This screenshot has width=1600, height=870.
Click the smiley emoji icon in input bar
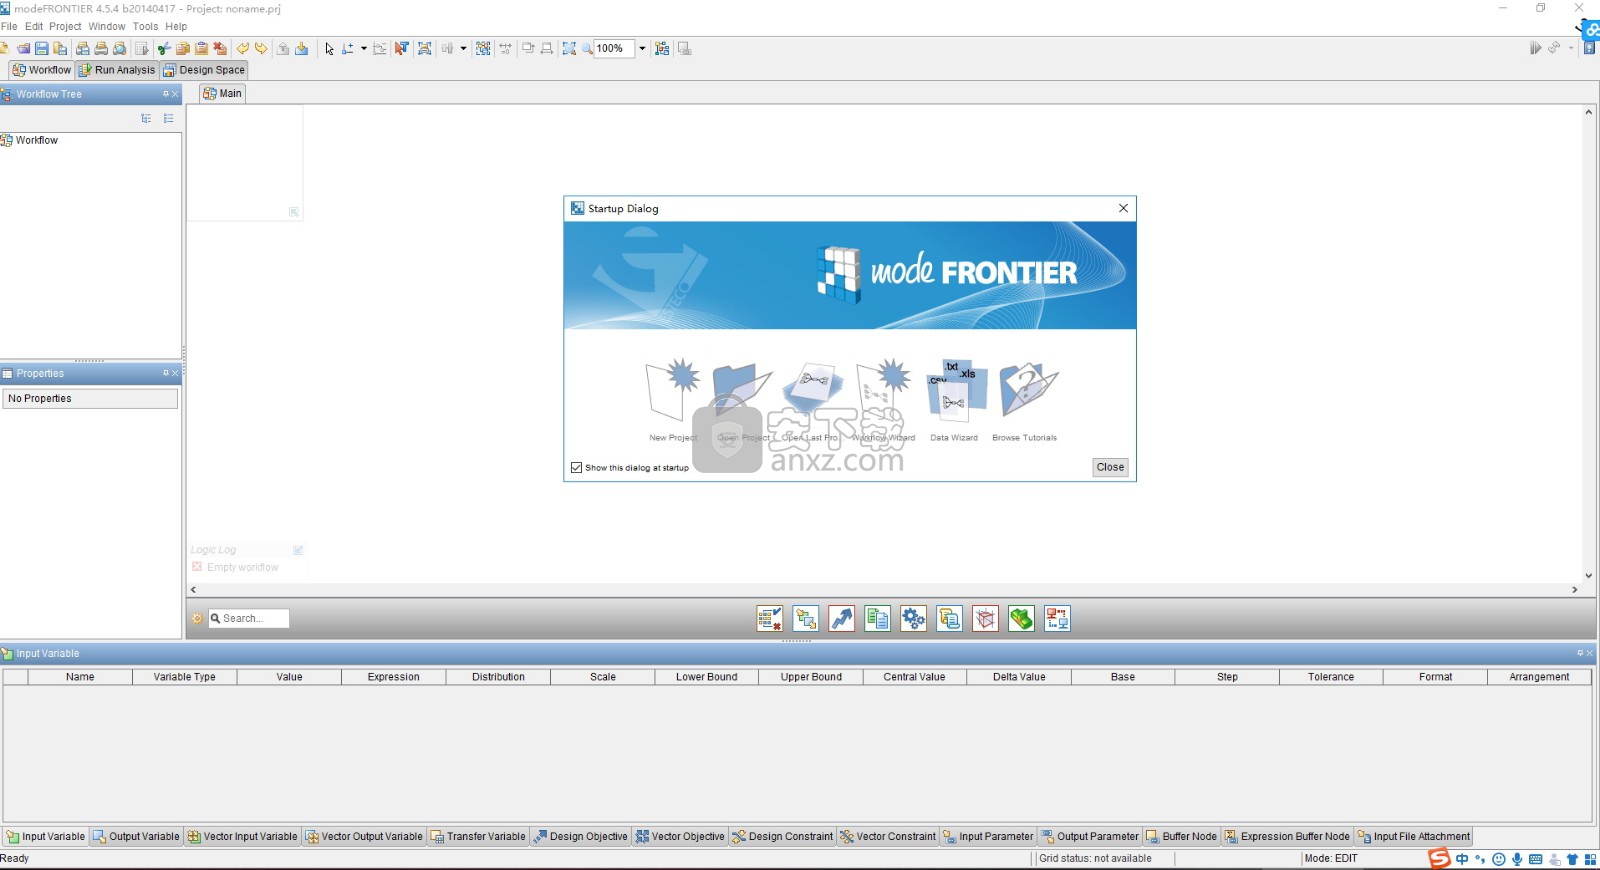(x=1498, y=859)
